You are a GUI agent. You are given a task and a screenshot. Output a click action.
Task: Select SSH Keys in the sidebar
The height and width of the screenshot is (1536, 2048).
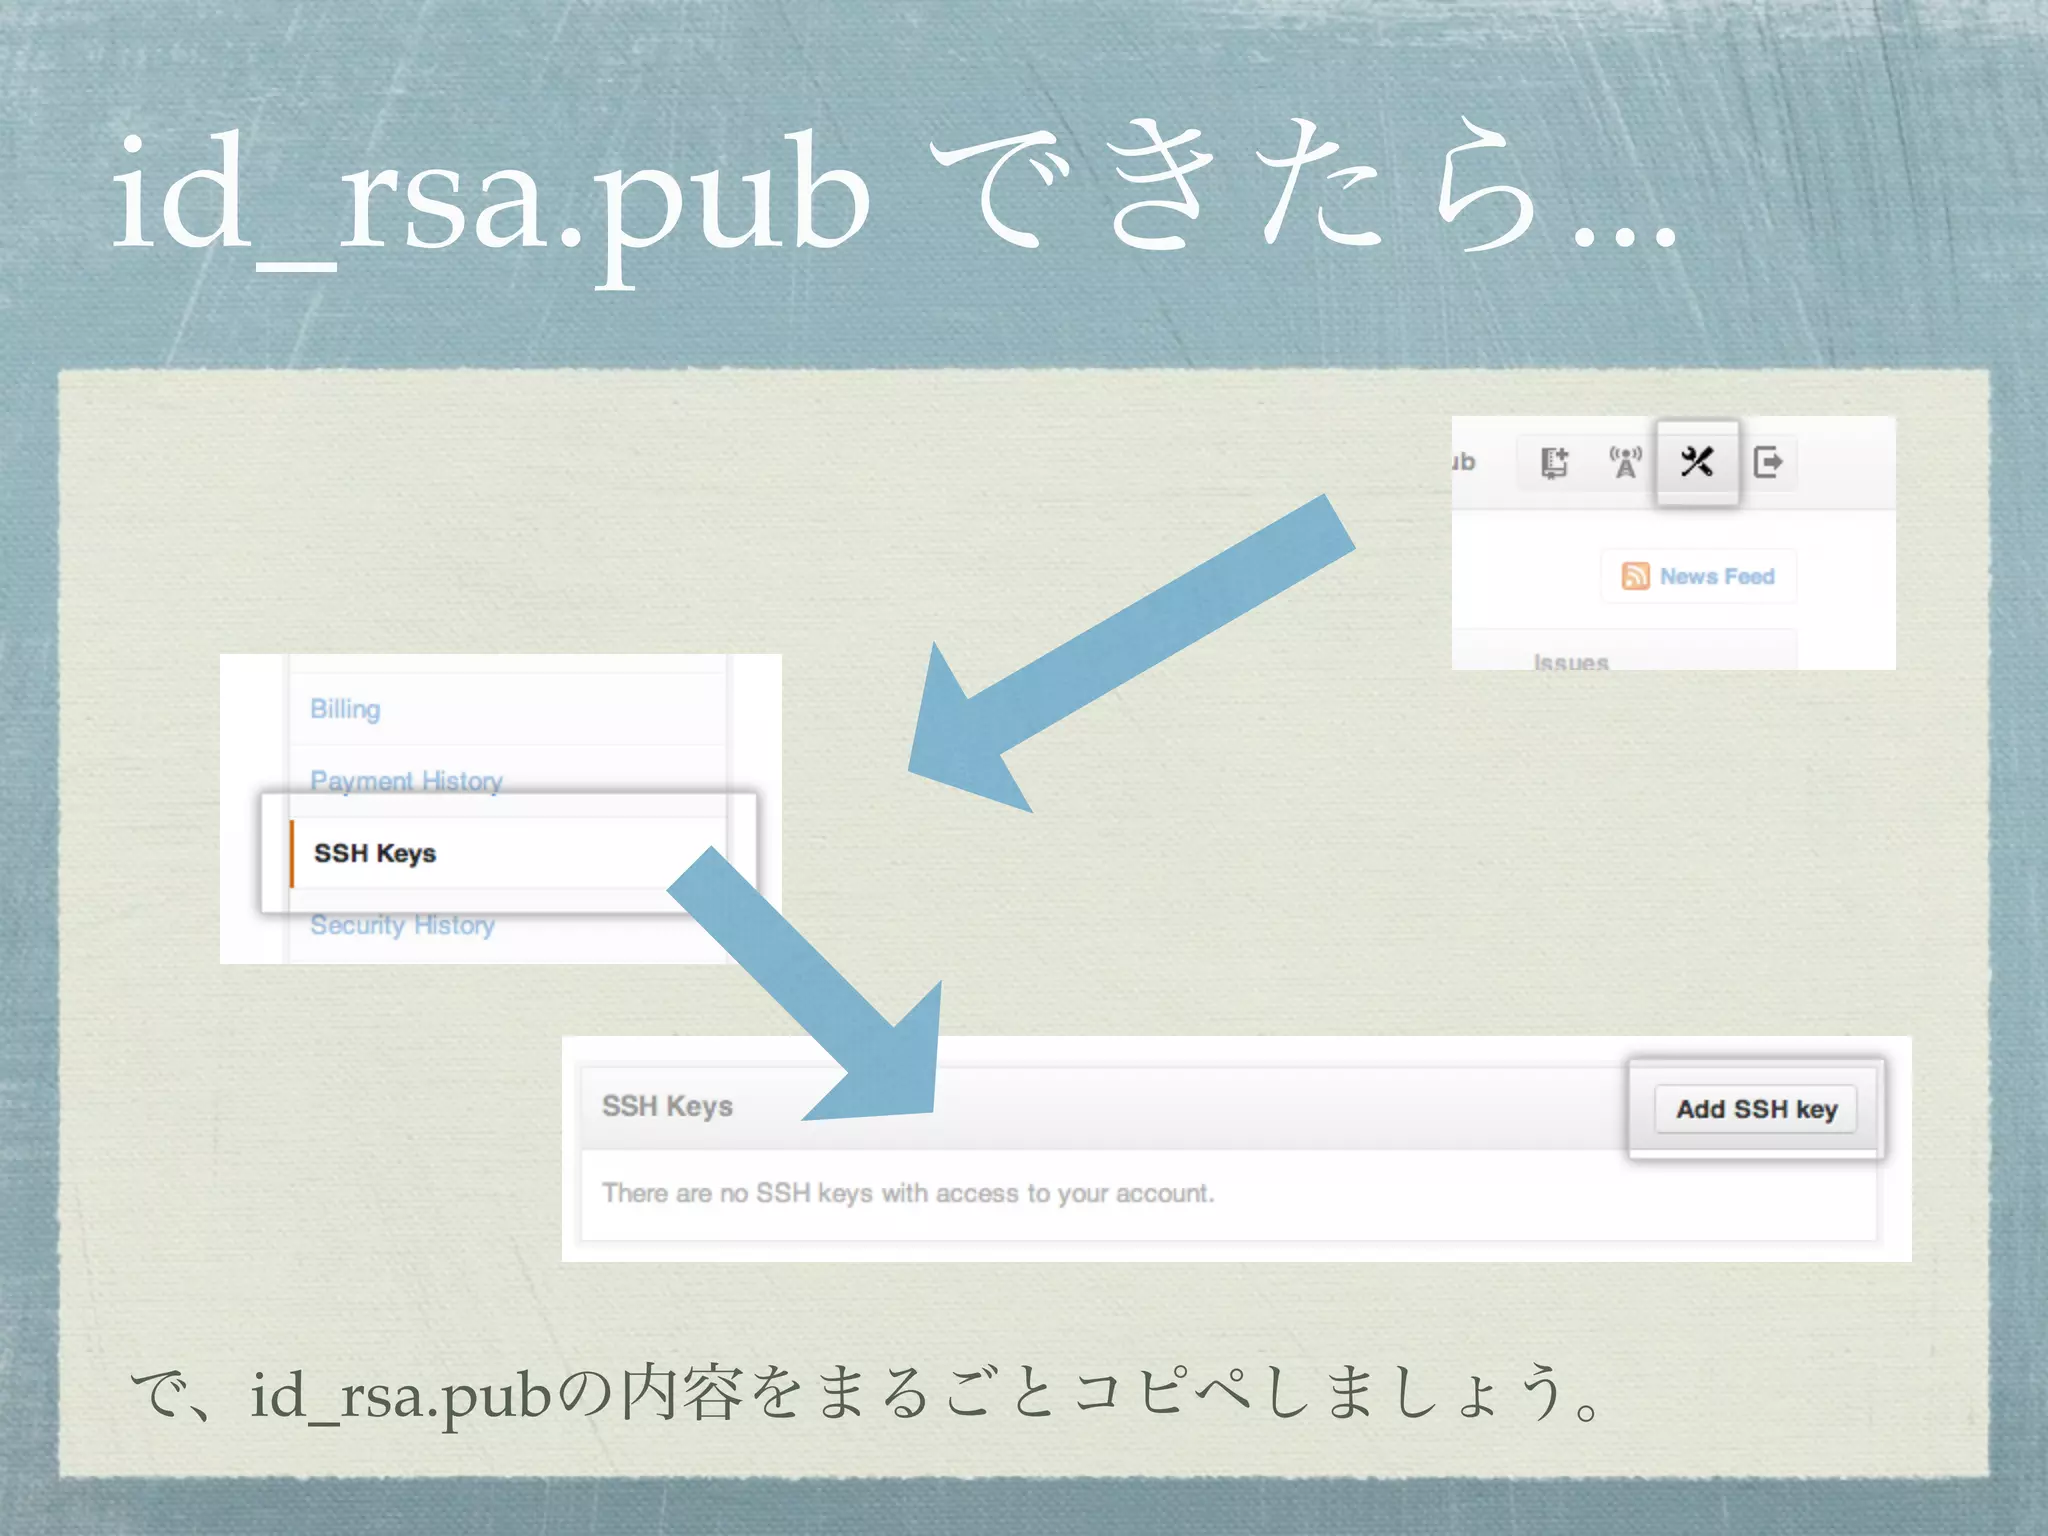click(x=508, y=853)
